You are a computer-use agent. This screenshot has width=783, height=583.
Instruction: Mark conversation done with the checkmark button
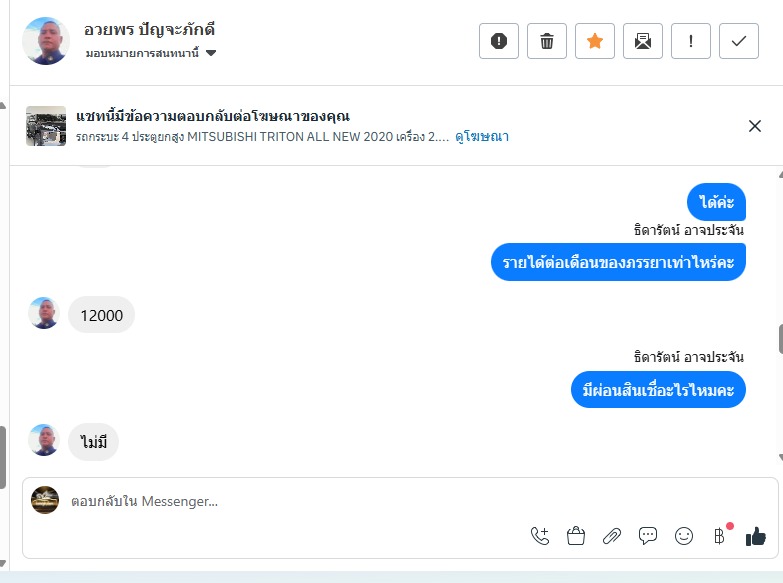(x=739, y=41)
